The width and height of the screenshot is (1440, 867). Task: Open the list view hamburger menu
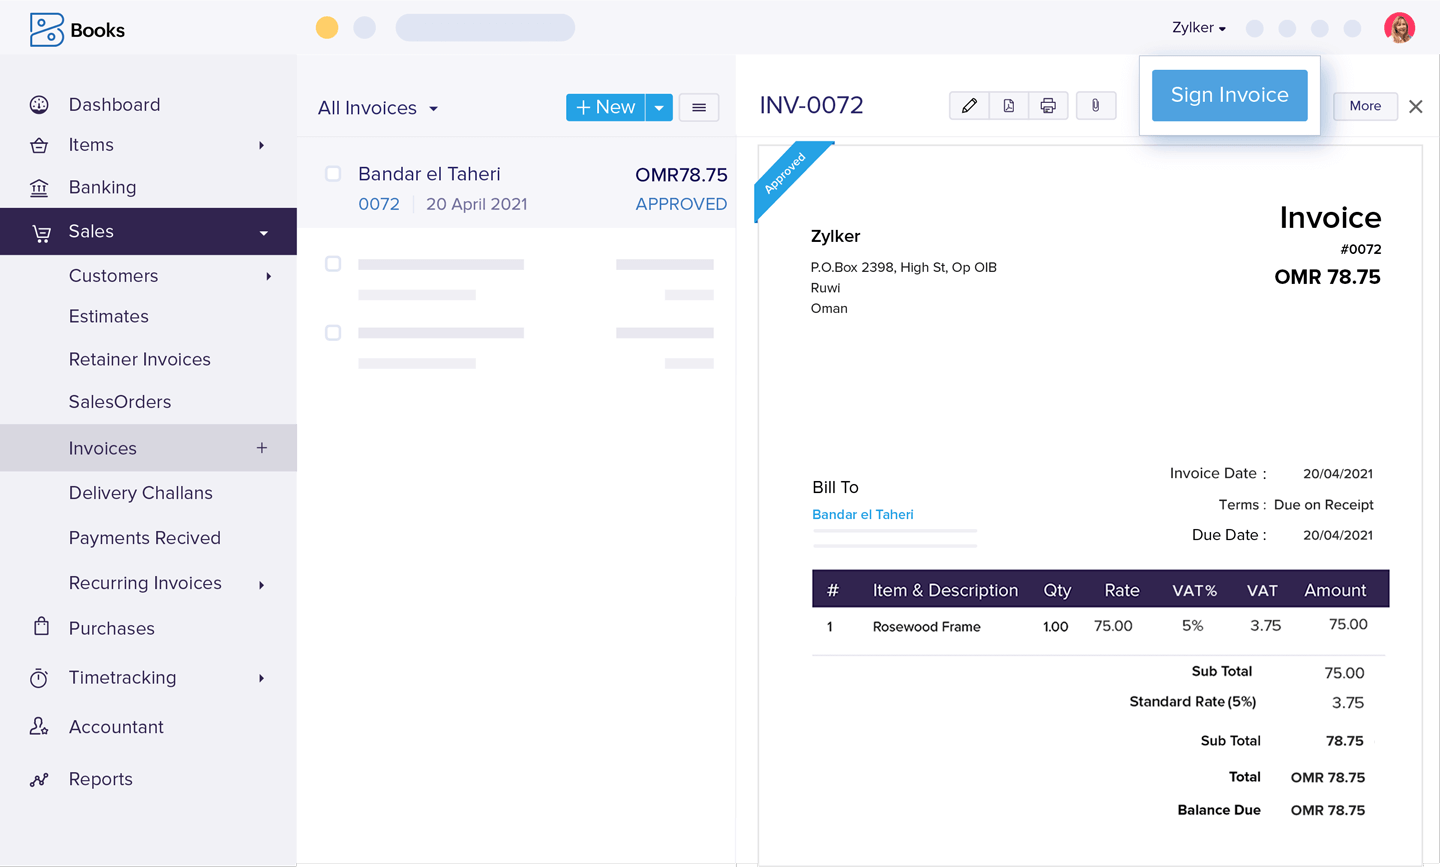click(699, 108)
